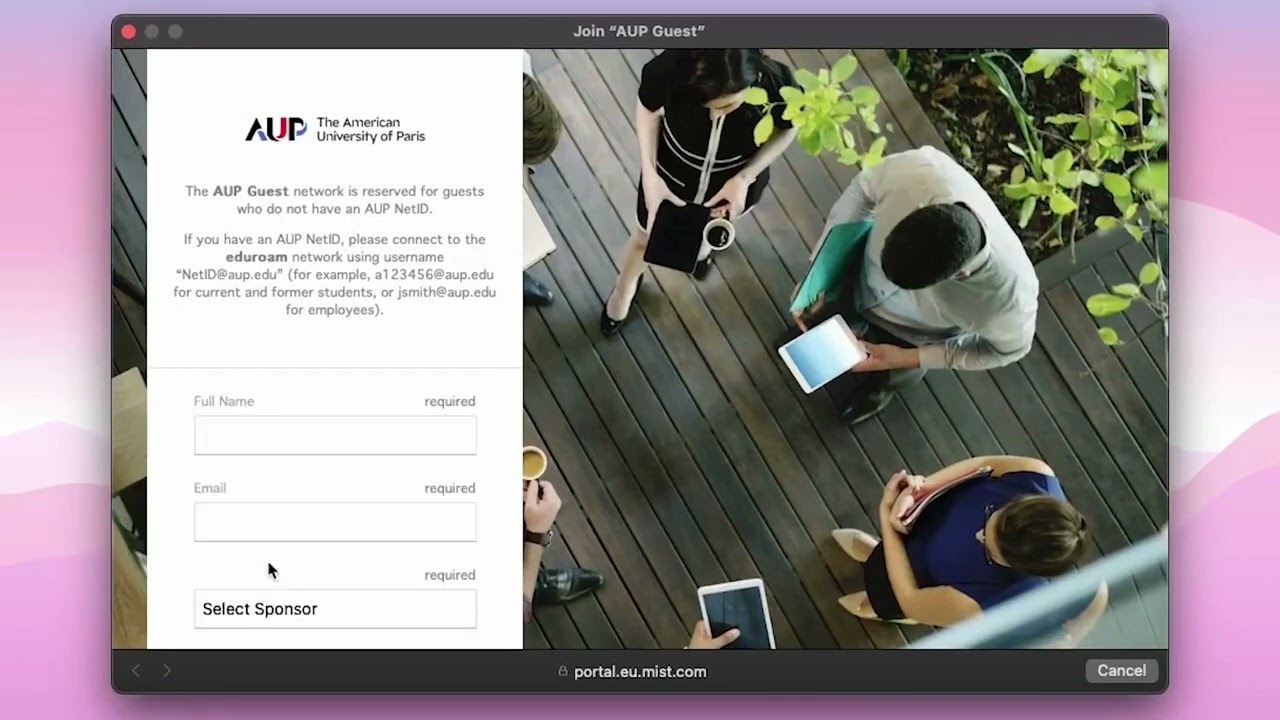Click 'required' text next to Email

450,489
